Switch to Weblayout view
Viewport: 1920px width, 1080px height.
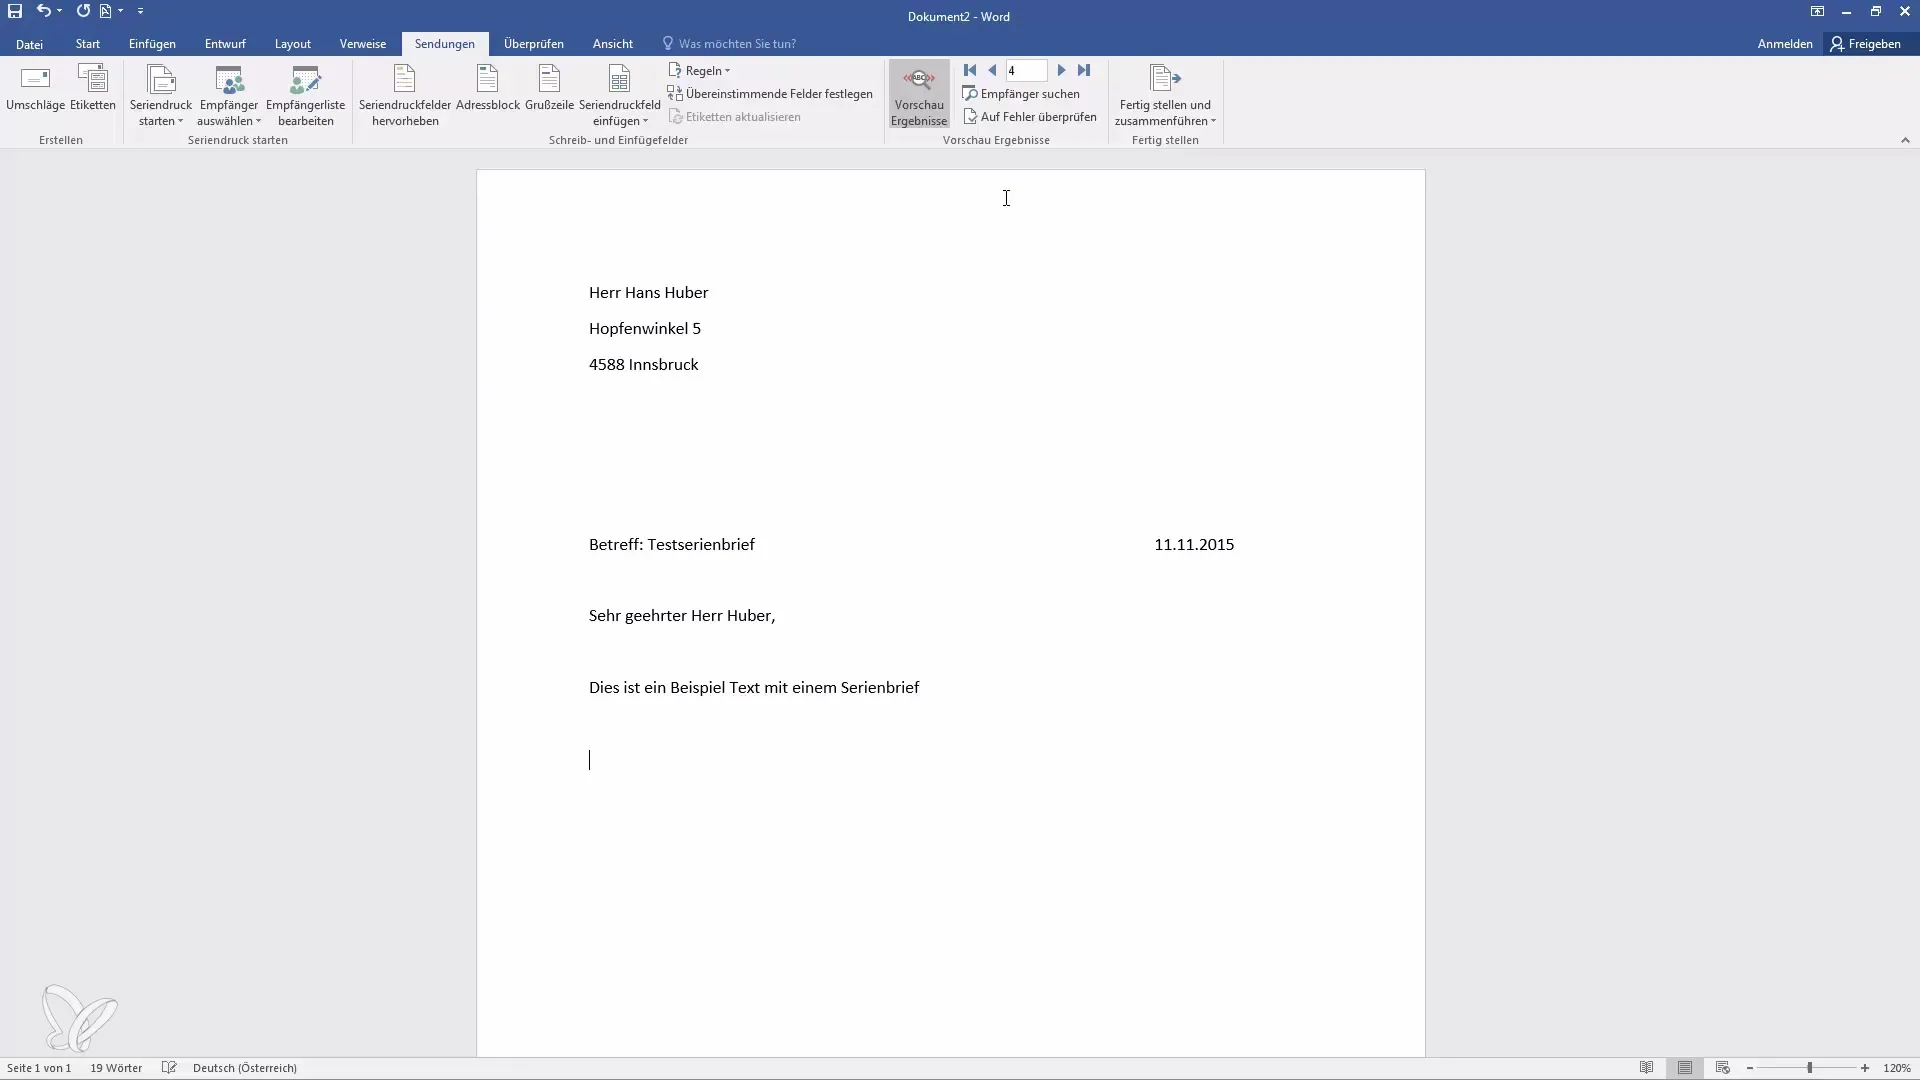tap(1723, 1068)
